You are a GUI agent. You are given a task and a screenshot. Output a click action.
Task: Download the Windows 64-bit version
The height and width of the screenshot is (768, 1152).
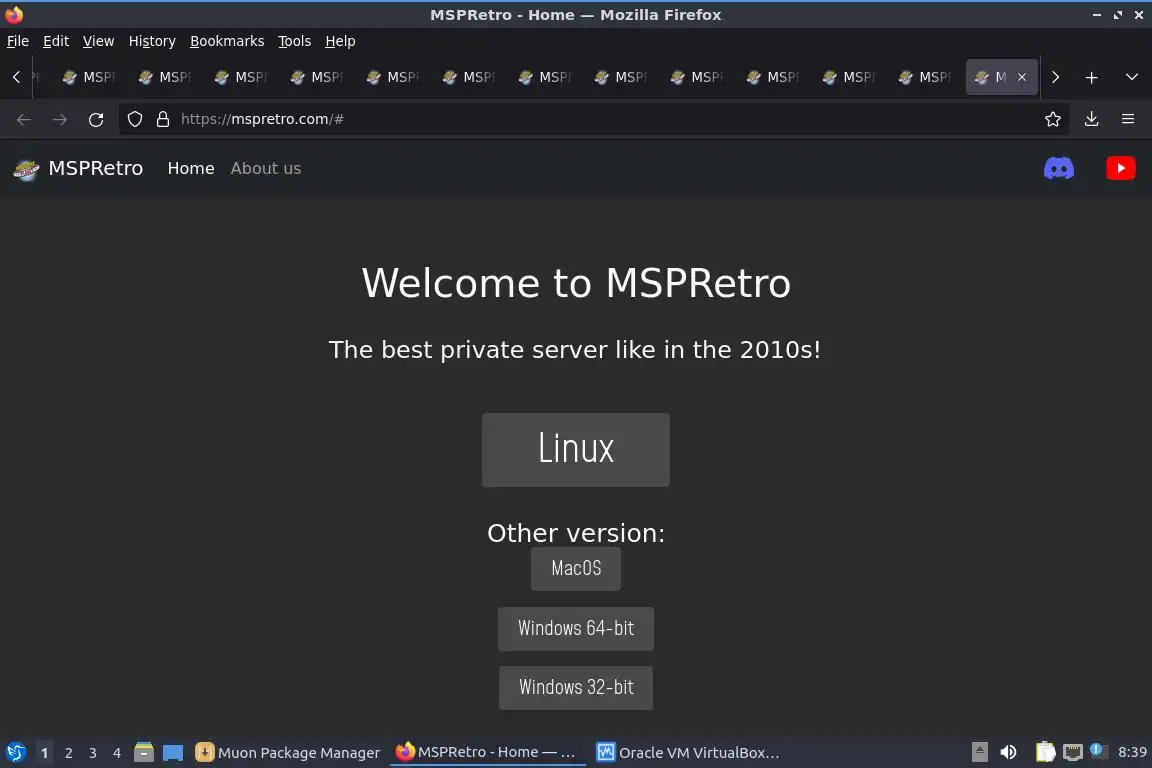coord(576,628)
